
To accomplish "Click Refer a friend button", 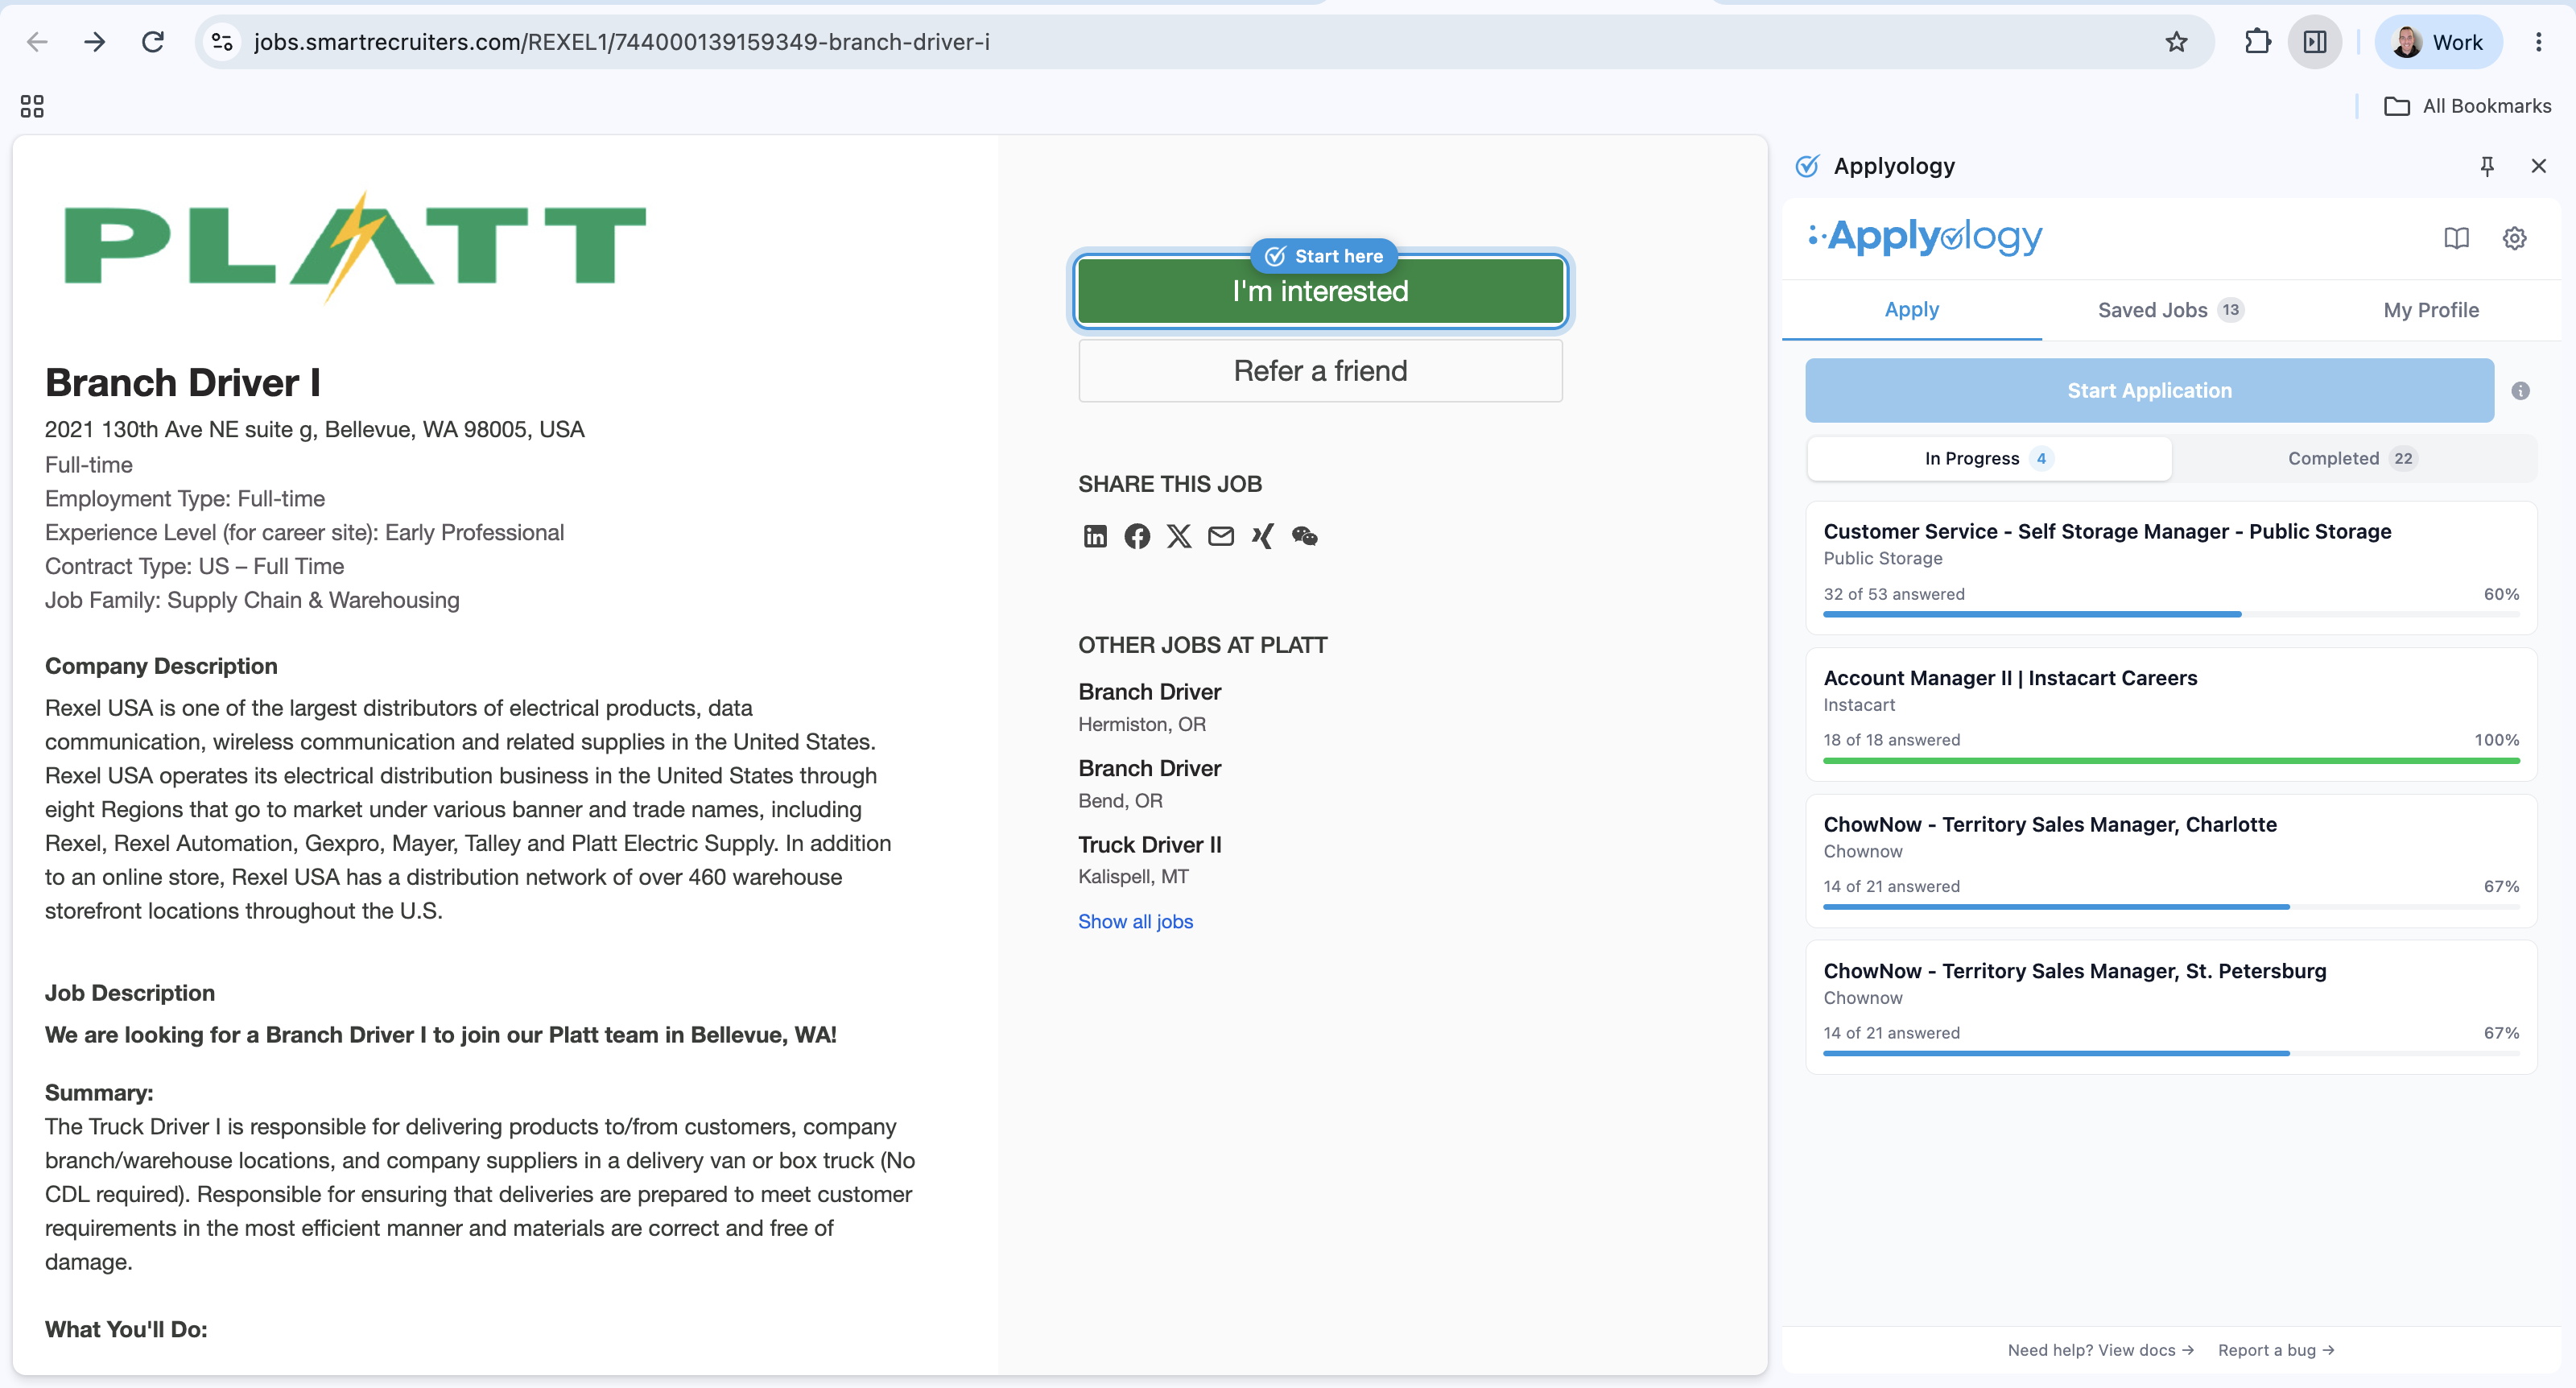I will click(x=1320, y=371).
